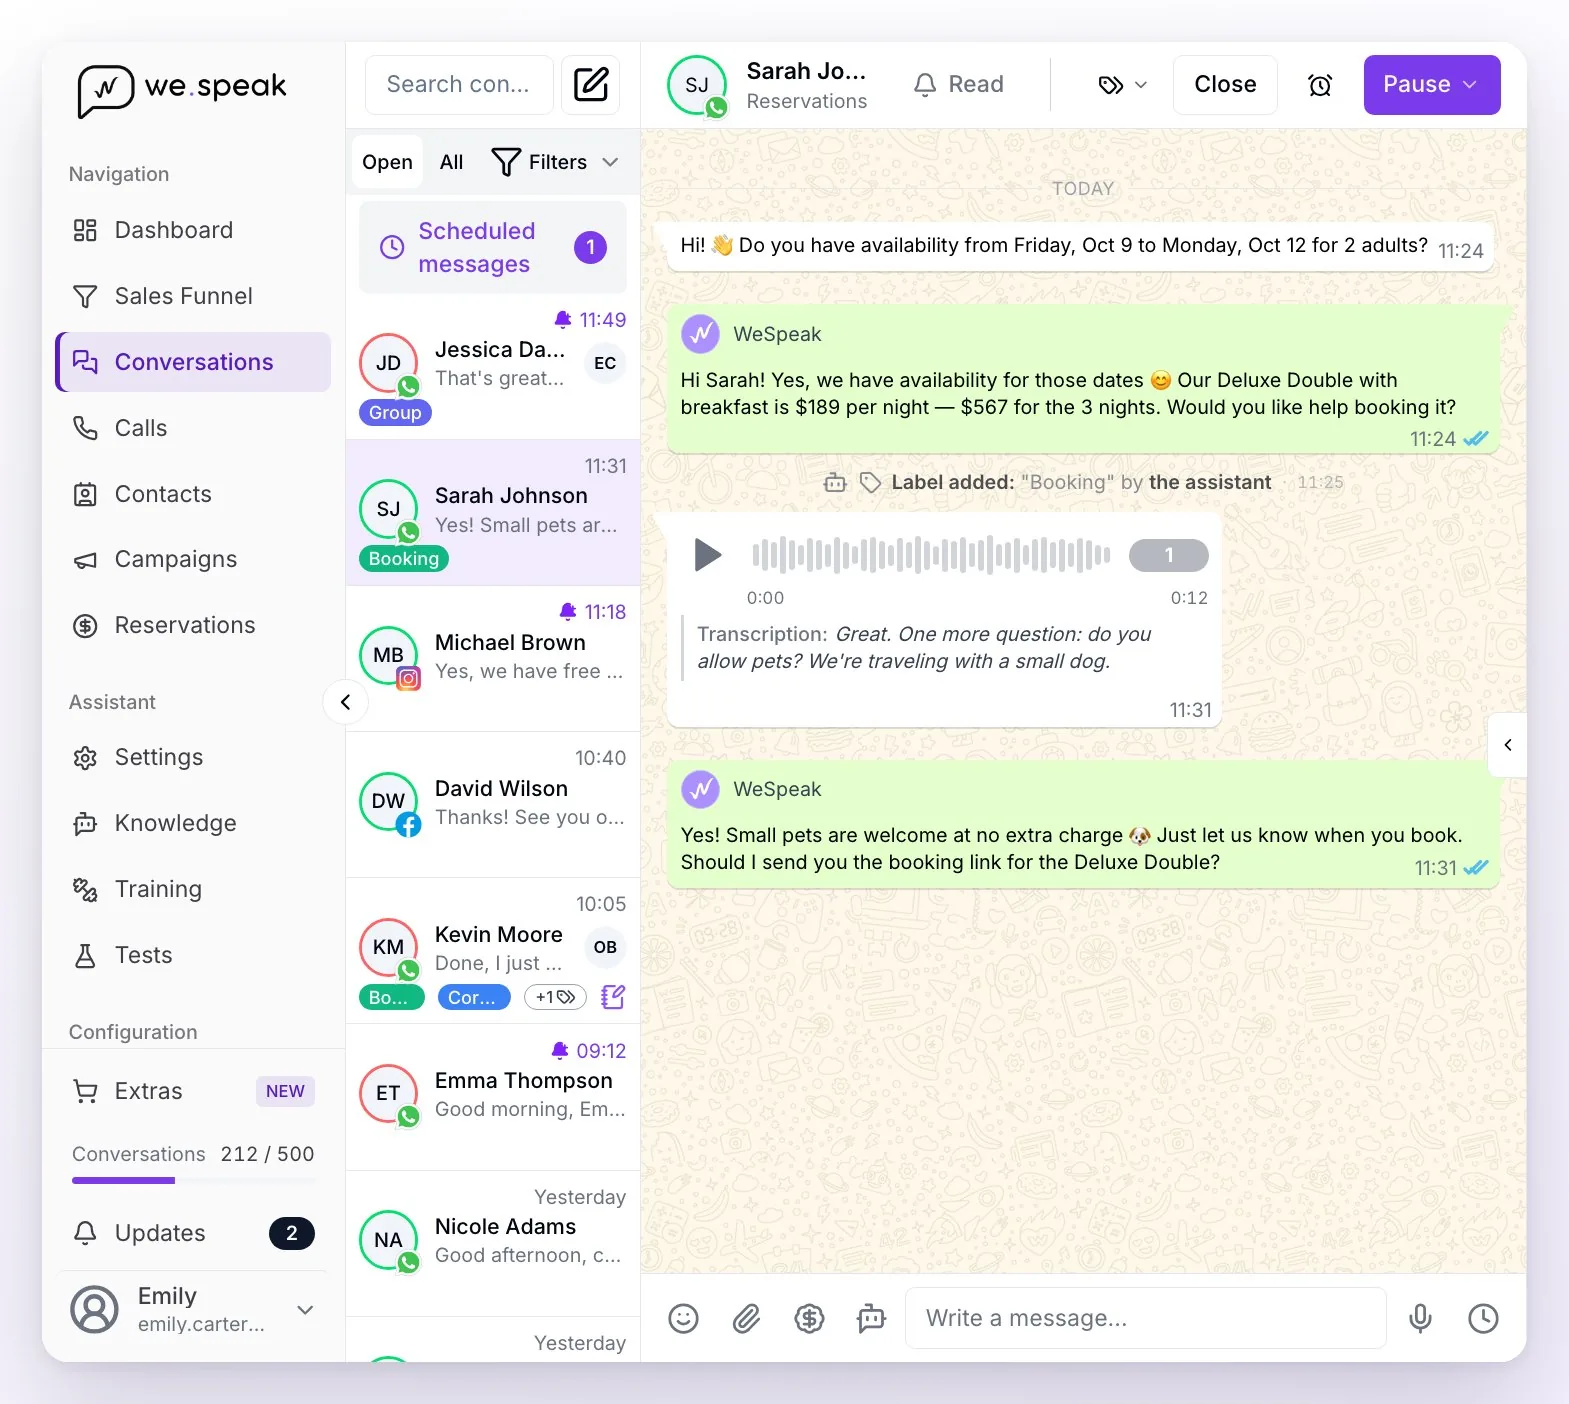Open Kevin Moore's note icon
The height and width of the screenshot is (1404, 1569).
[612, 996]
